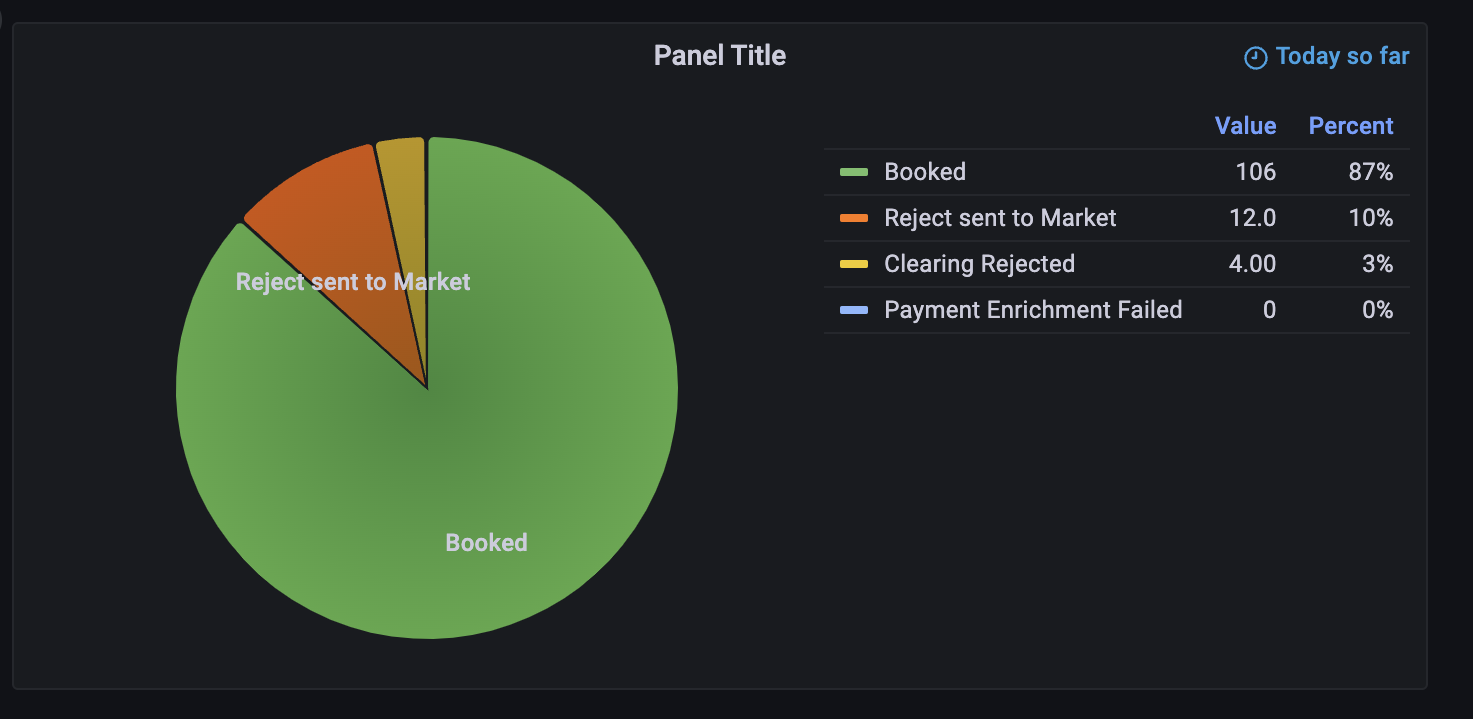Image resolution: width=1473 pixels, height=719 pixels.
Task: Click the Booked value of 106
Action: coord(1256,172)
